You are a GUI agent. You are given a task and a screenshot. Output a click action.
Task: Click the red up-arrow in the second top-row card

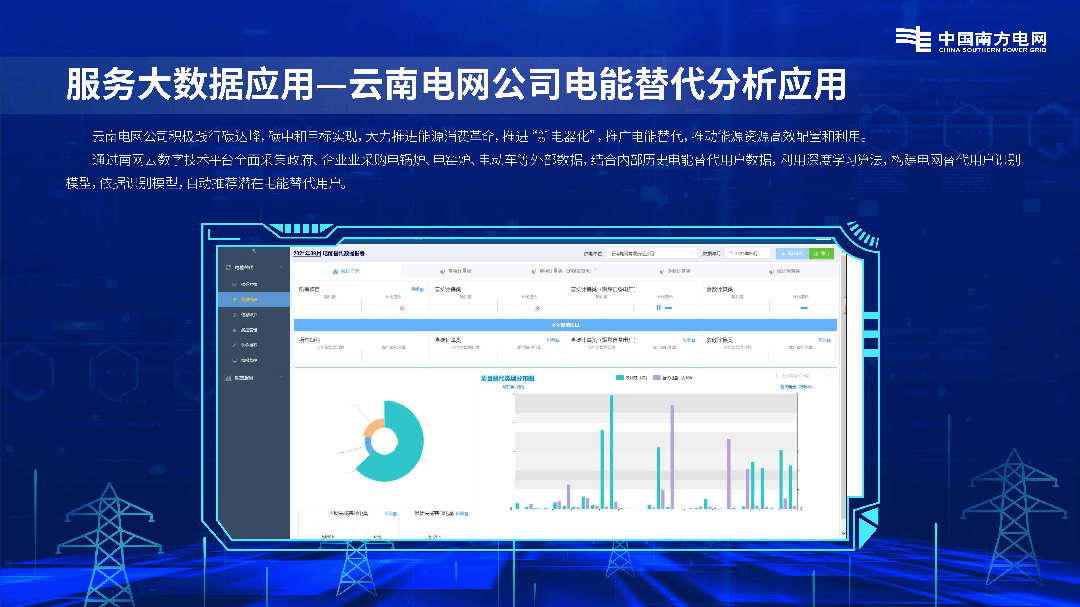tap(538, 308)
